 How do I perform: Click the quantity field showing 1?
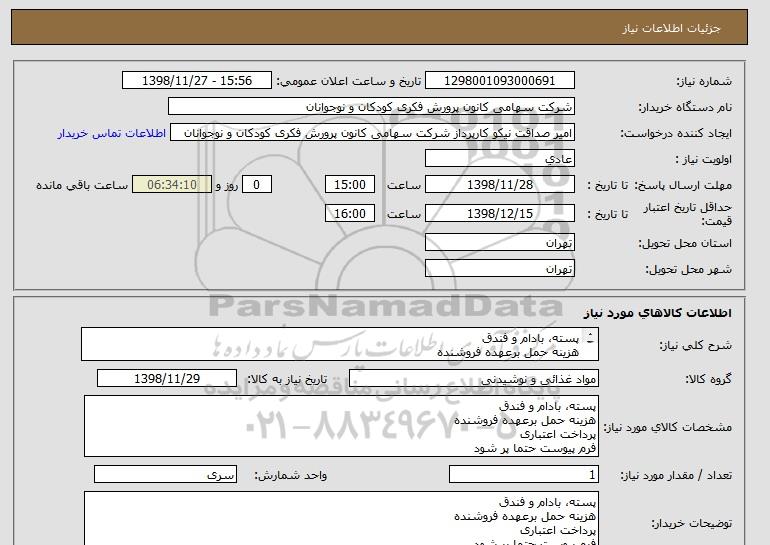[x=524, y=475]
